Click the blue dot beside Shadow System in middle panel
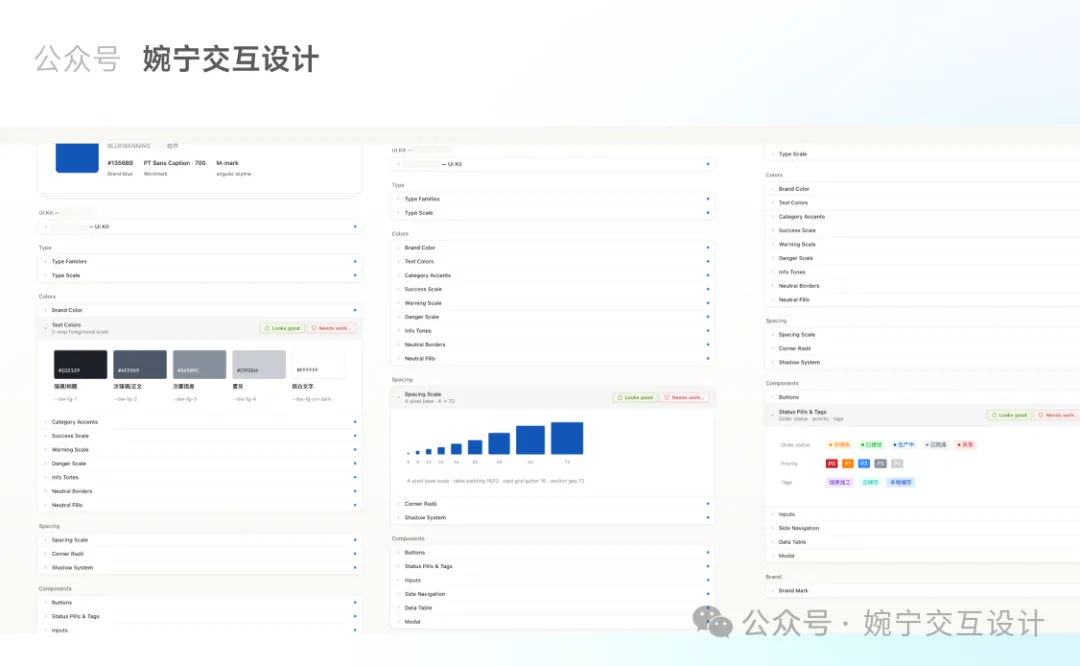Viewport: 1080px width, 666px height. pyautogui.click(x=707, y=517)
